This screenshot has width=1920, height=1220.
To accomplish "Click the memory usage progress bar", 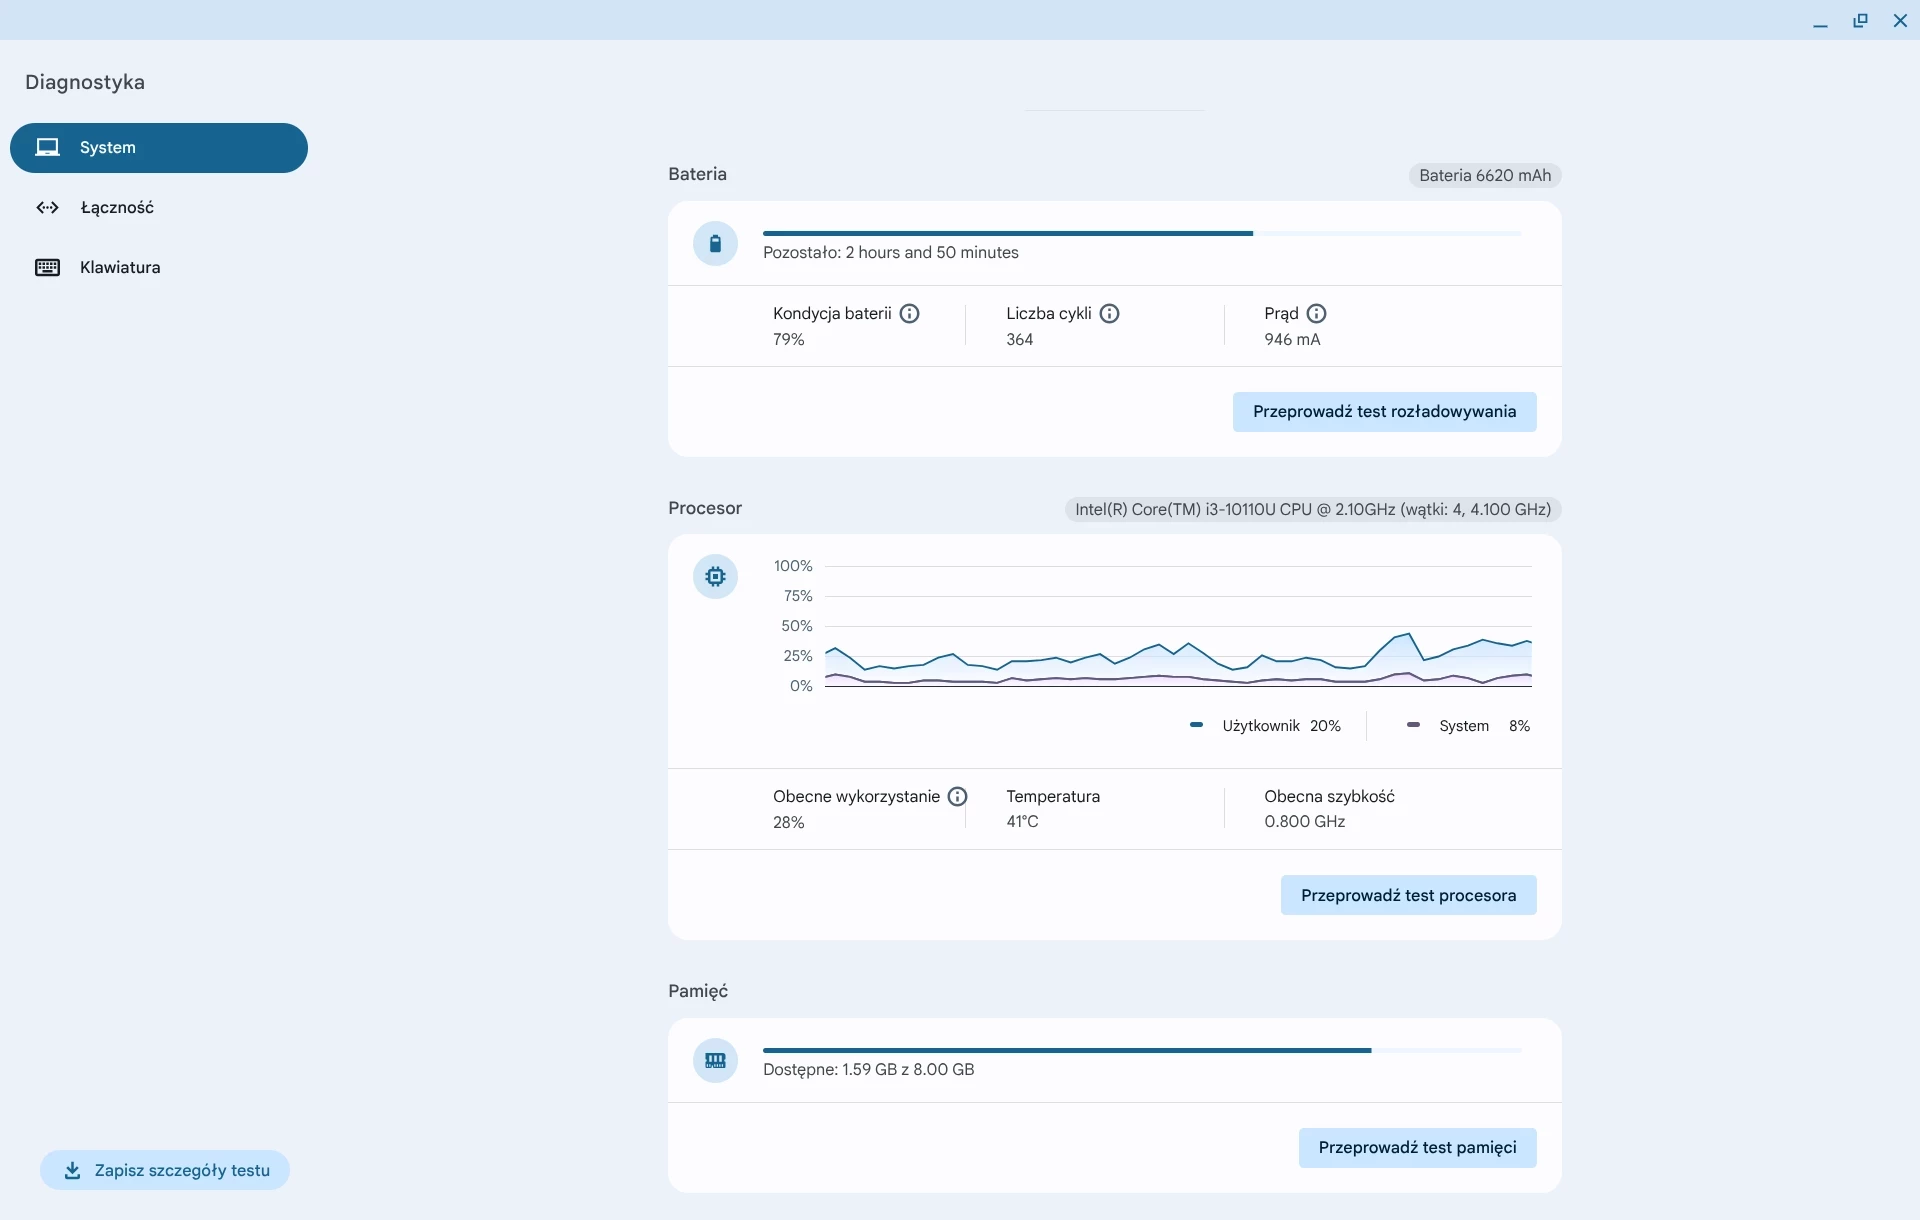I will tap(1140, 1051).
